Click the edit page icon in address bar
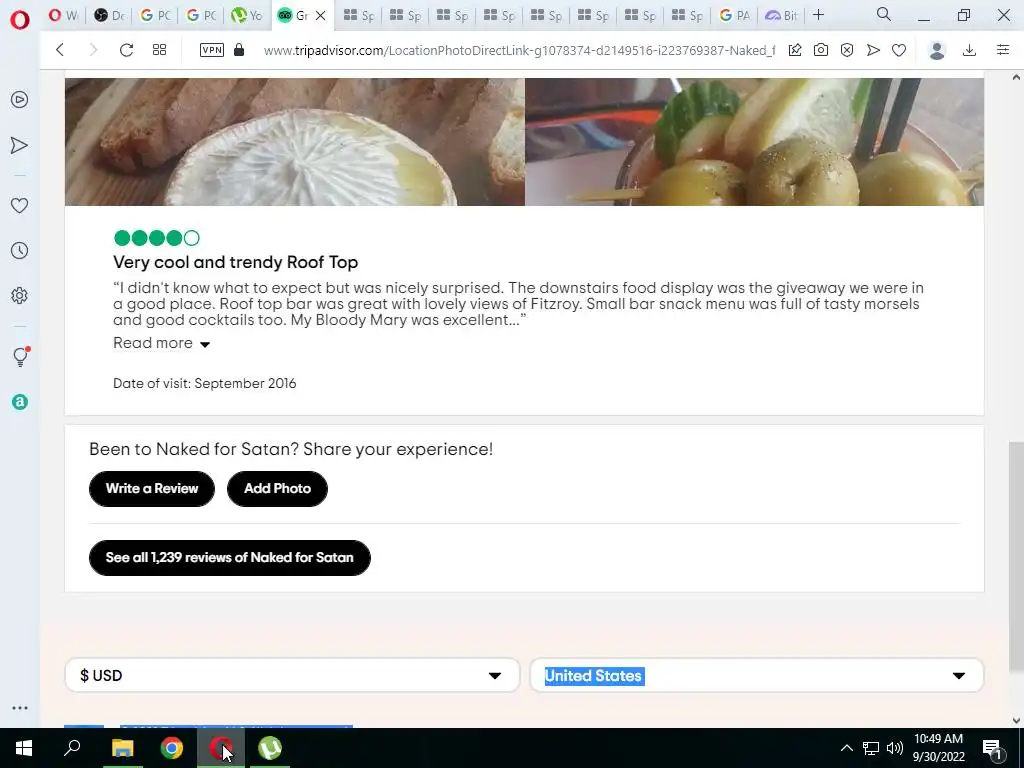 coord(795,50)
